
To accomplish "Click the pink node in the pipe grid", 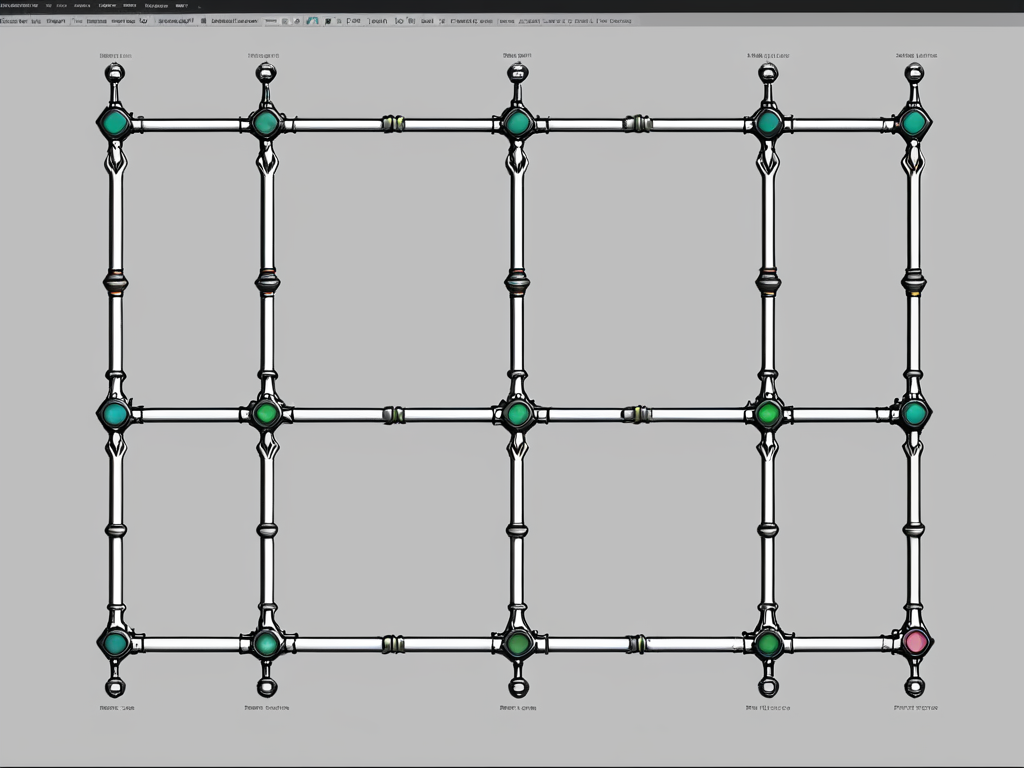I will (x=914, y=642).
